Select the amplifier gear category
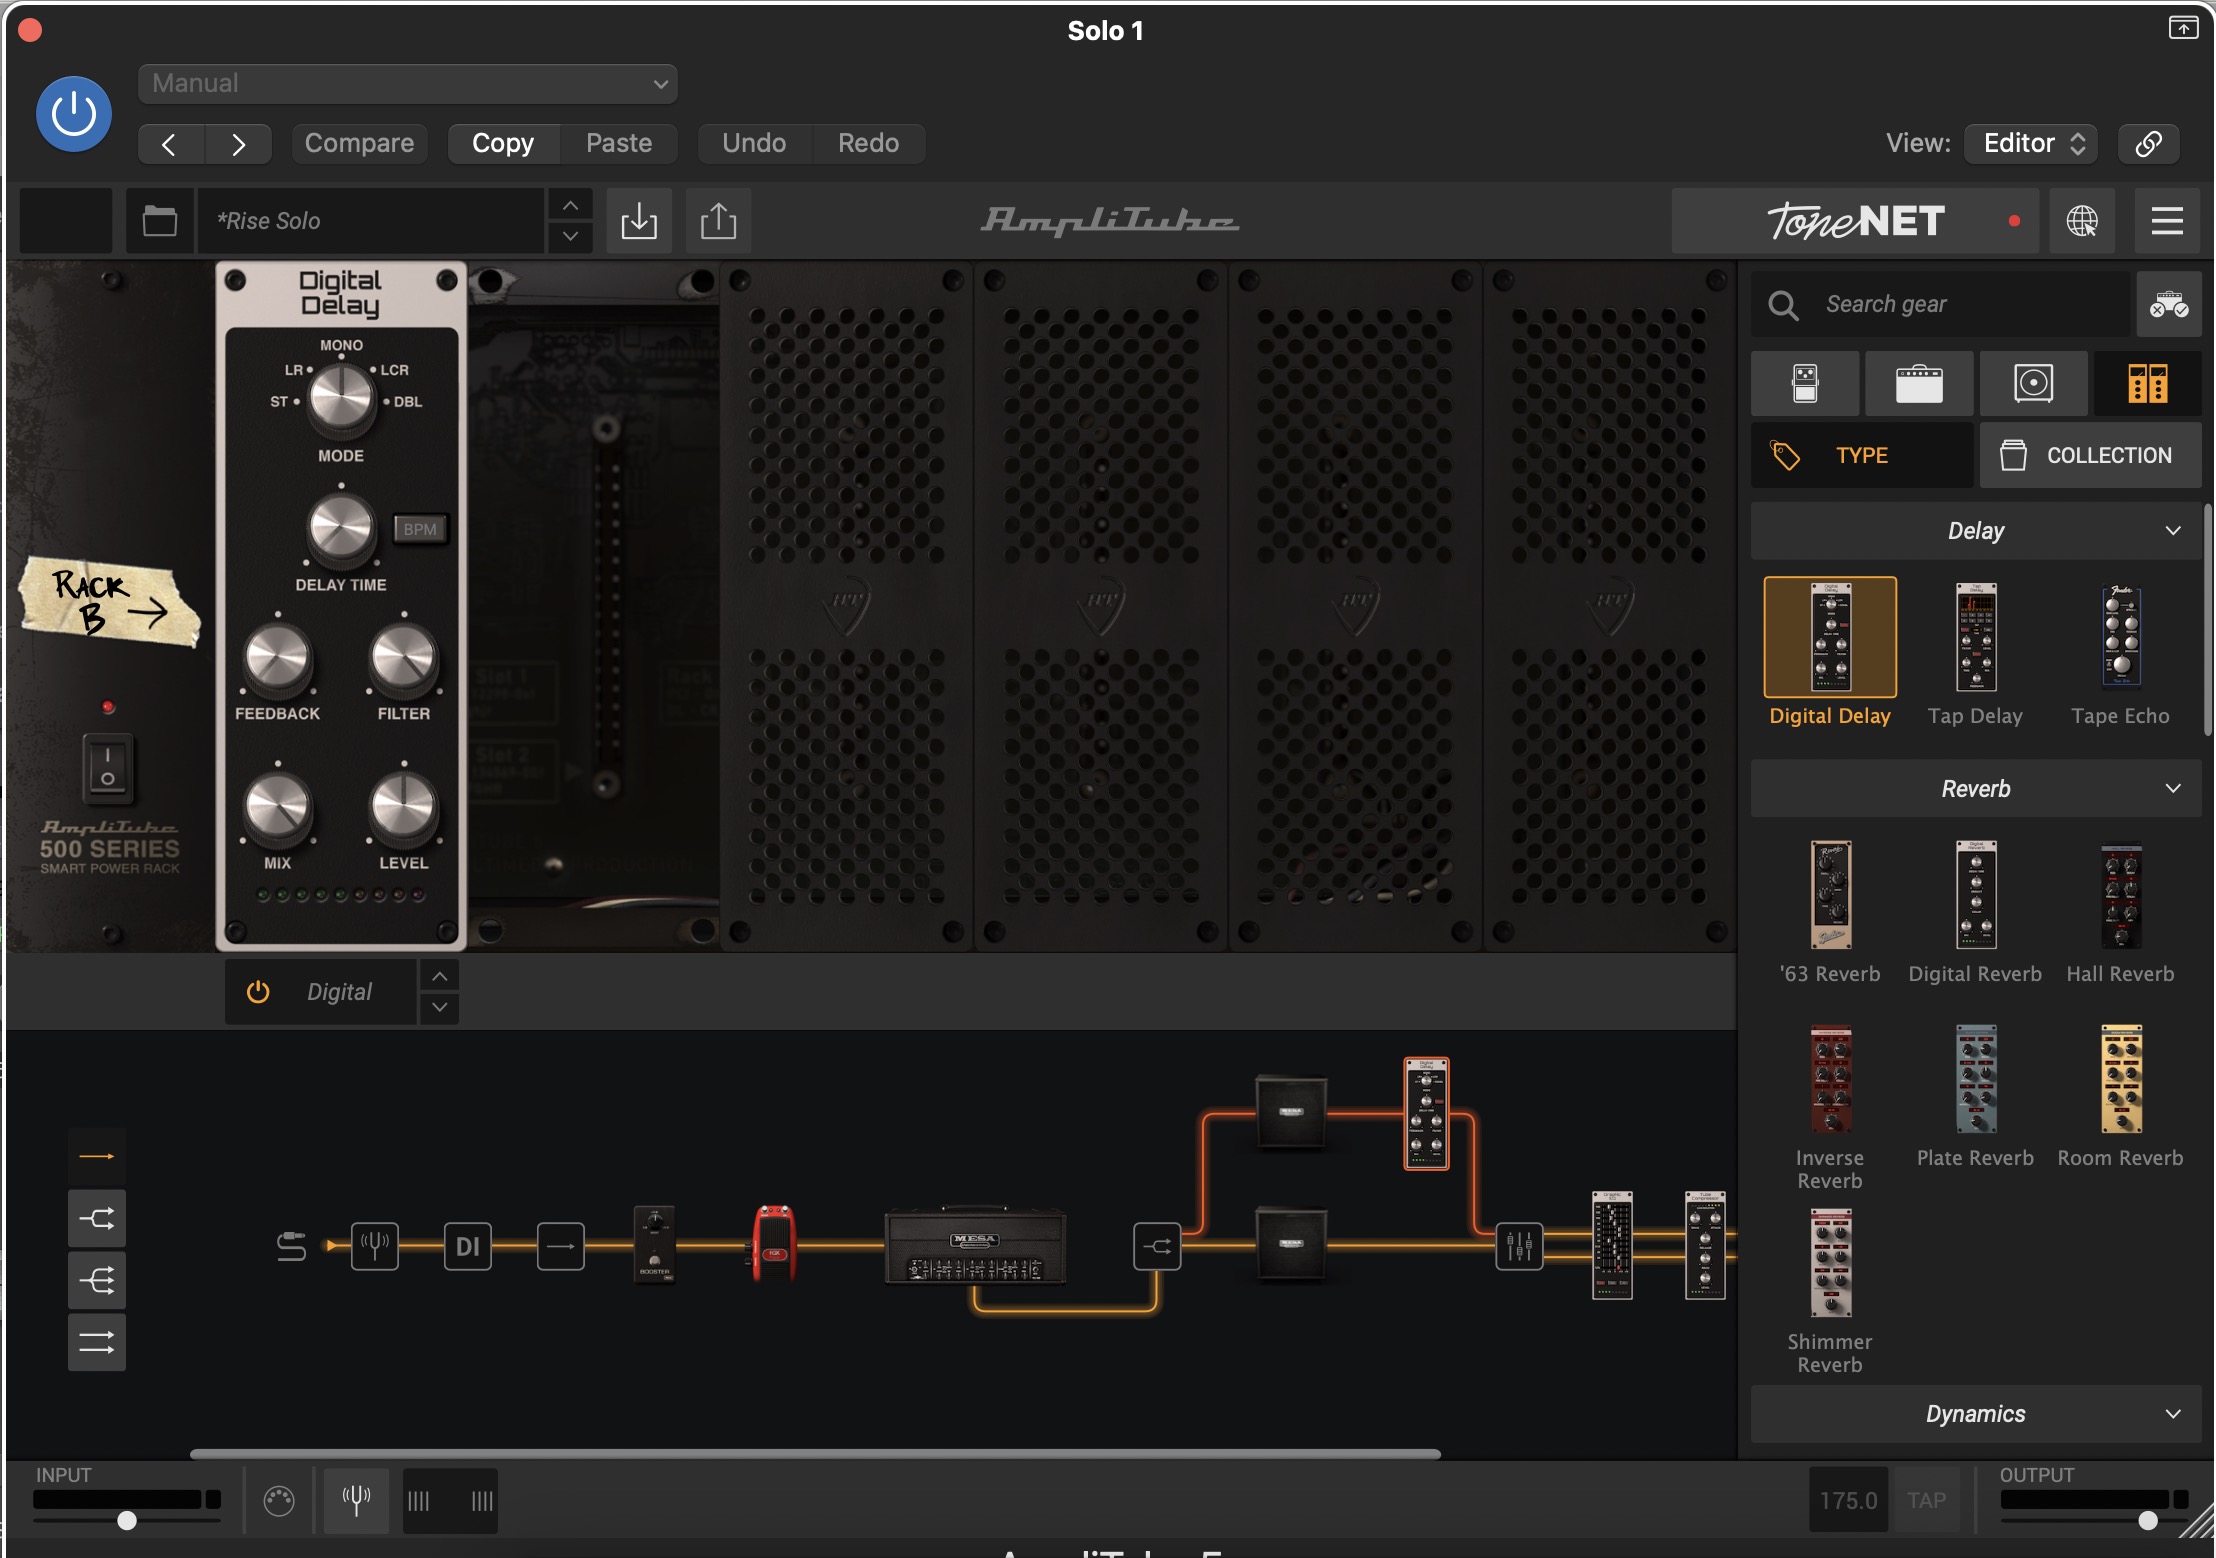Screen dimensions: 2216x1558 click(1919, 383)
